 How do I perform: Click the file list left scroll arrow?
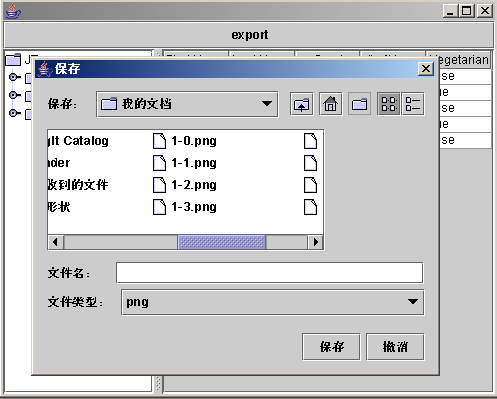[56, 242]
